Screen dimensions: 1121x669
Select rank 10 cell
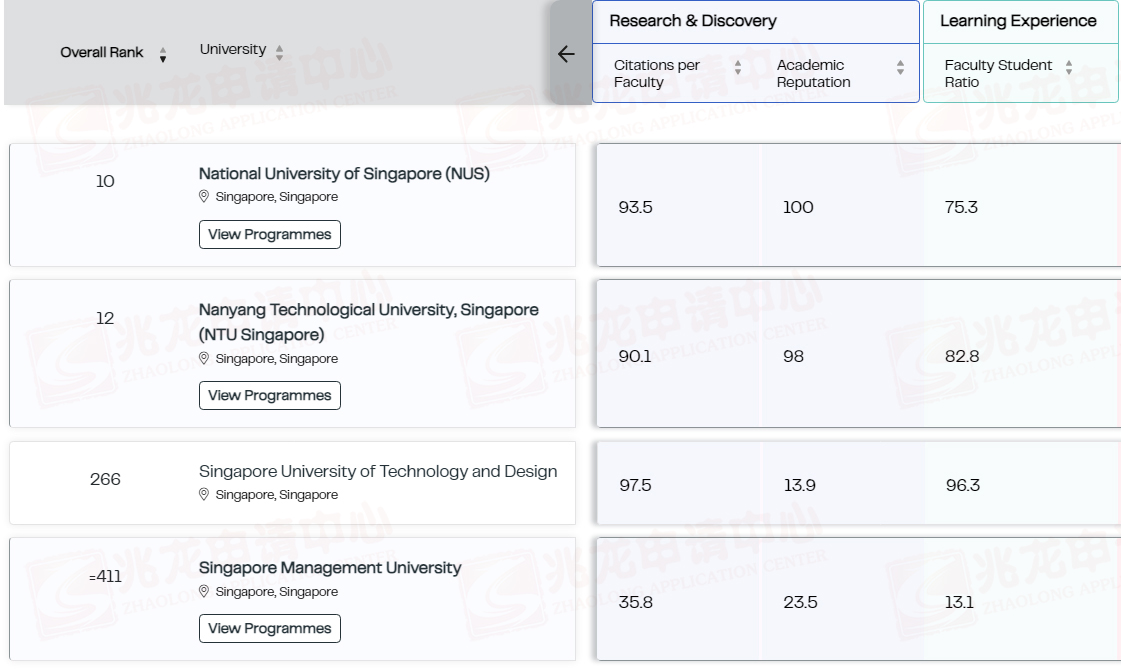pos(105,182)
